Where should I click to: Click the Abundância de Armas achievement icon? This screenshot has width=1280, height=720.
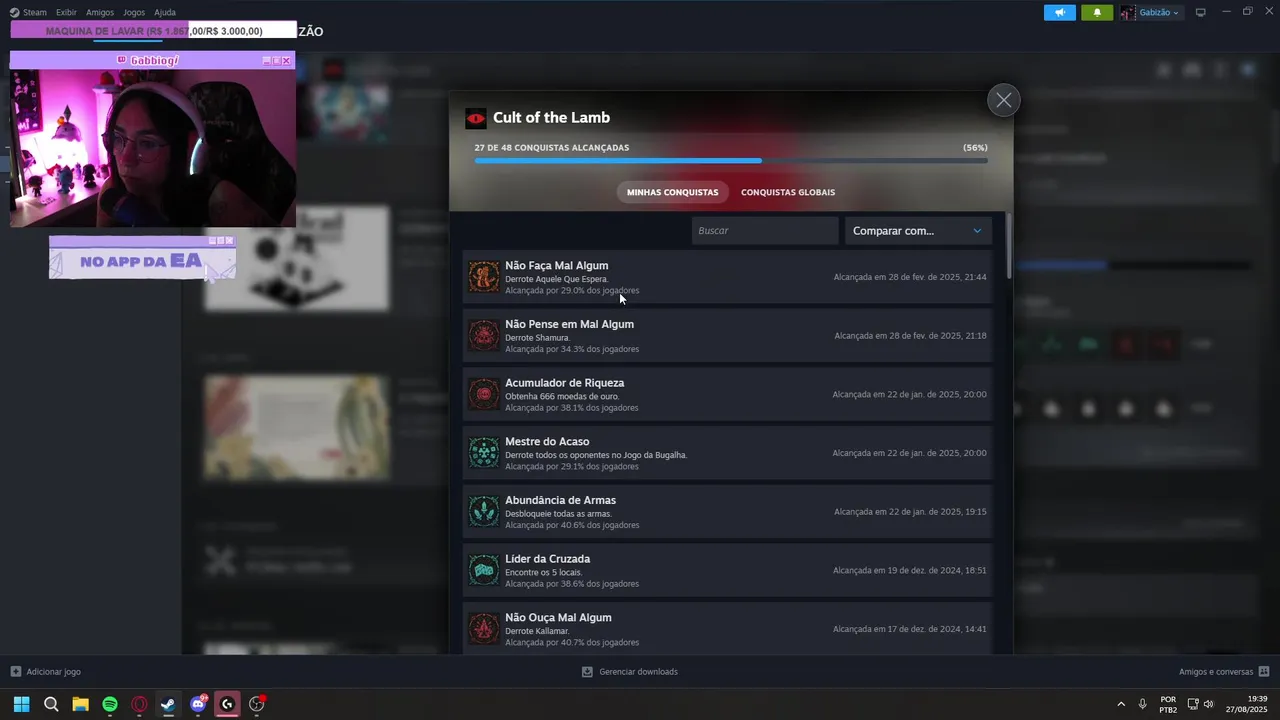point(484,512)
